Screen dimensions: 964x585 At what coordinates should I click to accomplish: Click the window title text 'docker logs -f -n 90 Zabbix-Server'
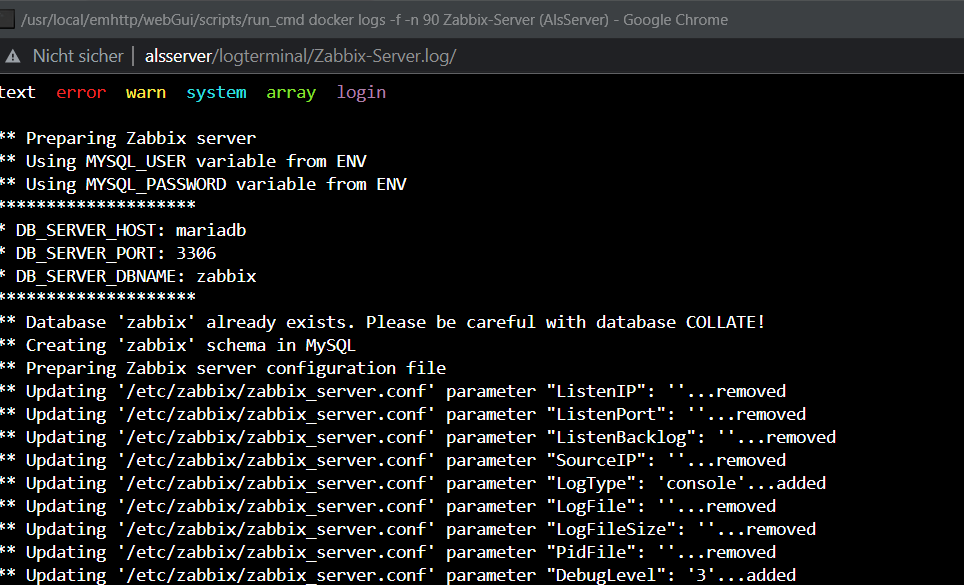coord(422,20)
